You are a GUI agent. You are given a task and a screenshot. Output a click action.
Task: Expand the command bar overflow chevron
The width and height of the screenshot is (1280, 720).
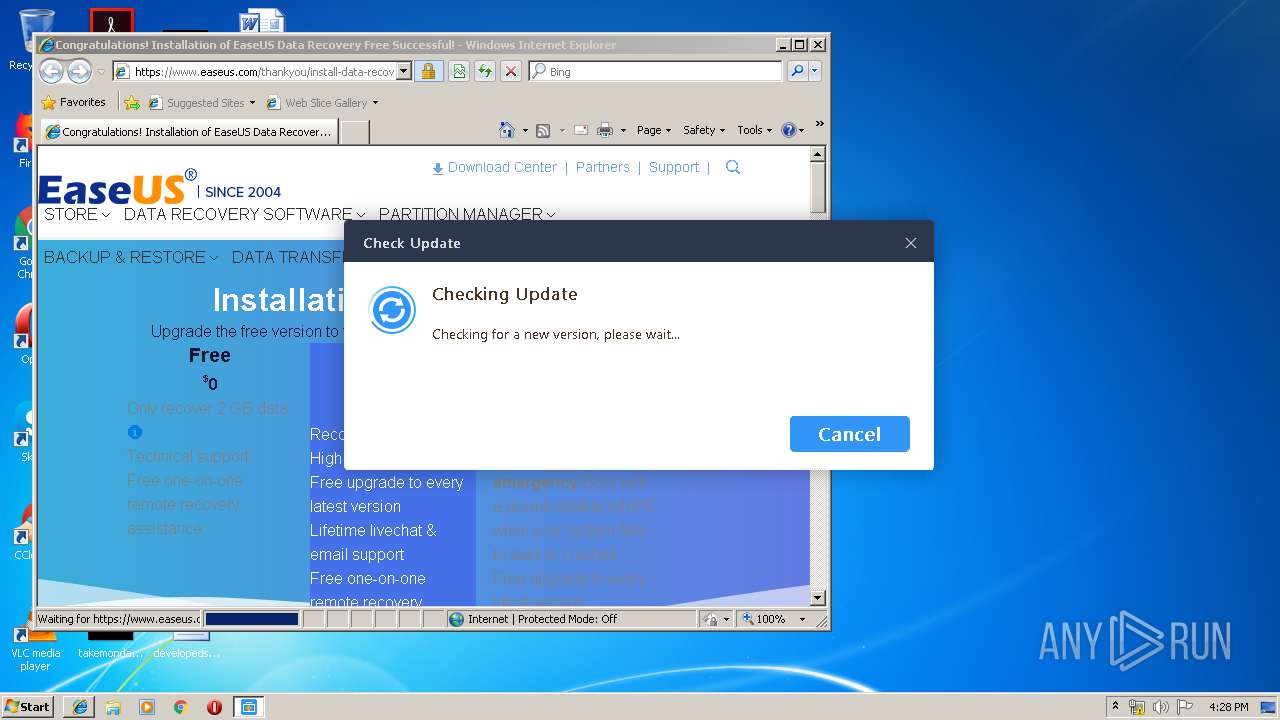pos(819,125)
